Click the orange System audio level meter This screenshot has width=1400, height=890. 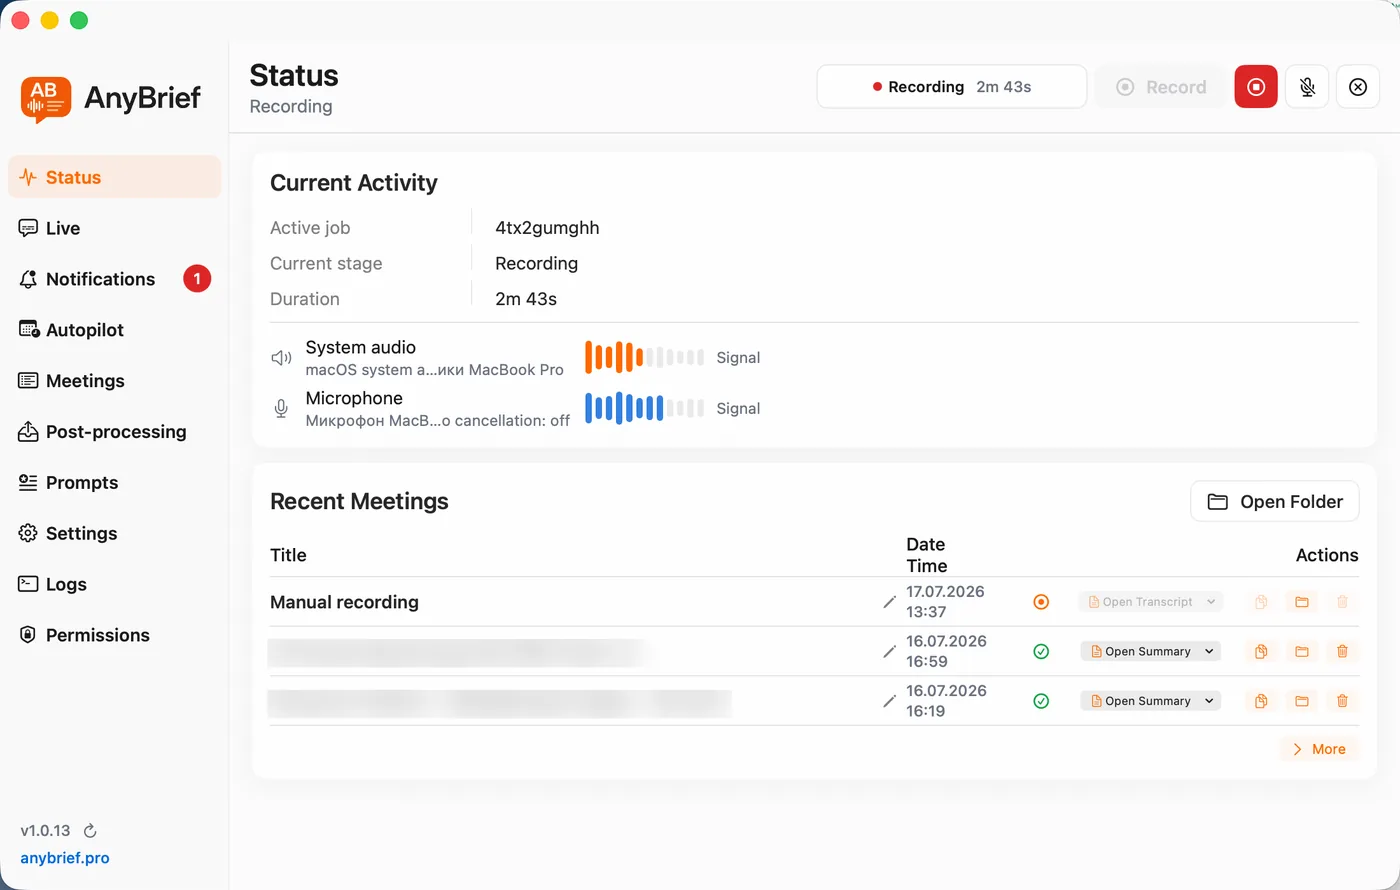644,357
